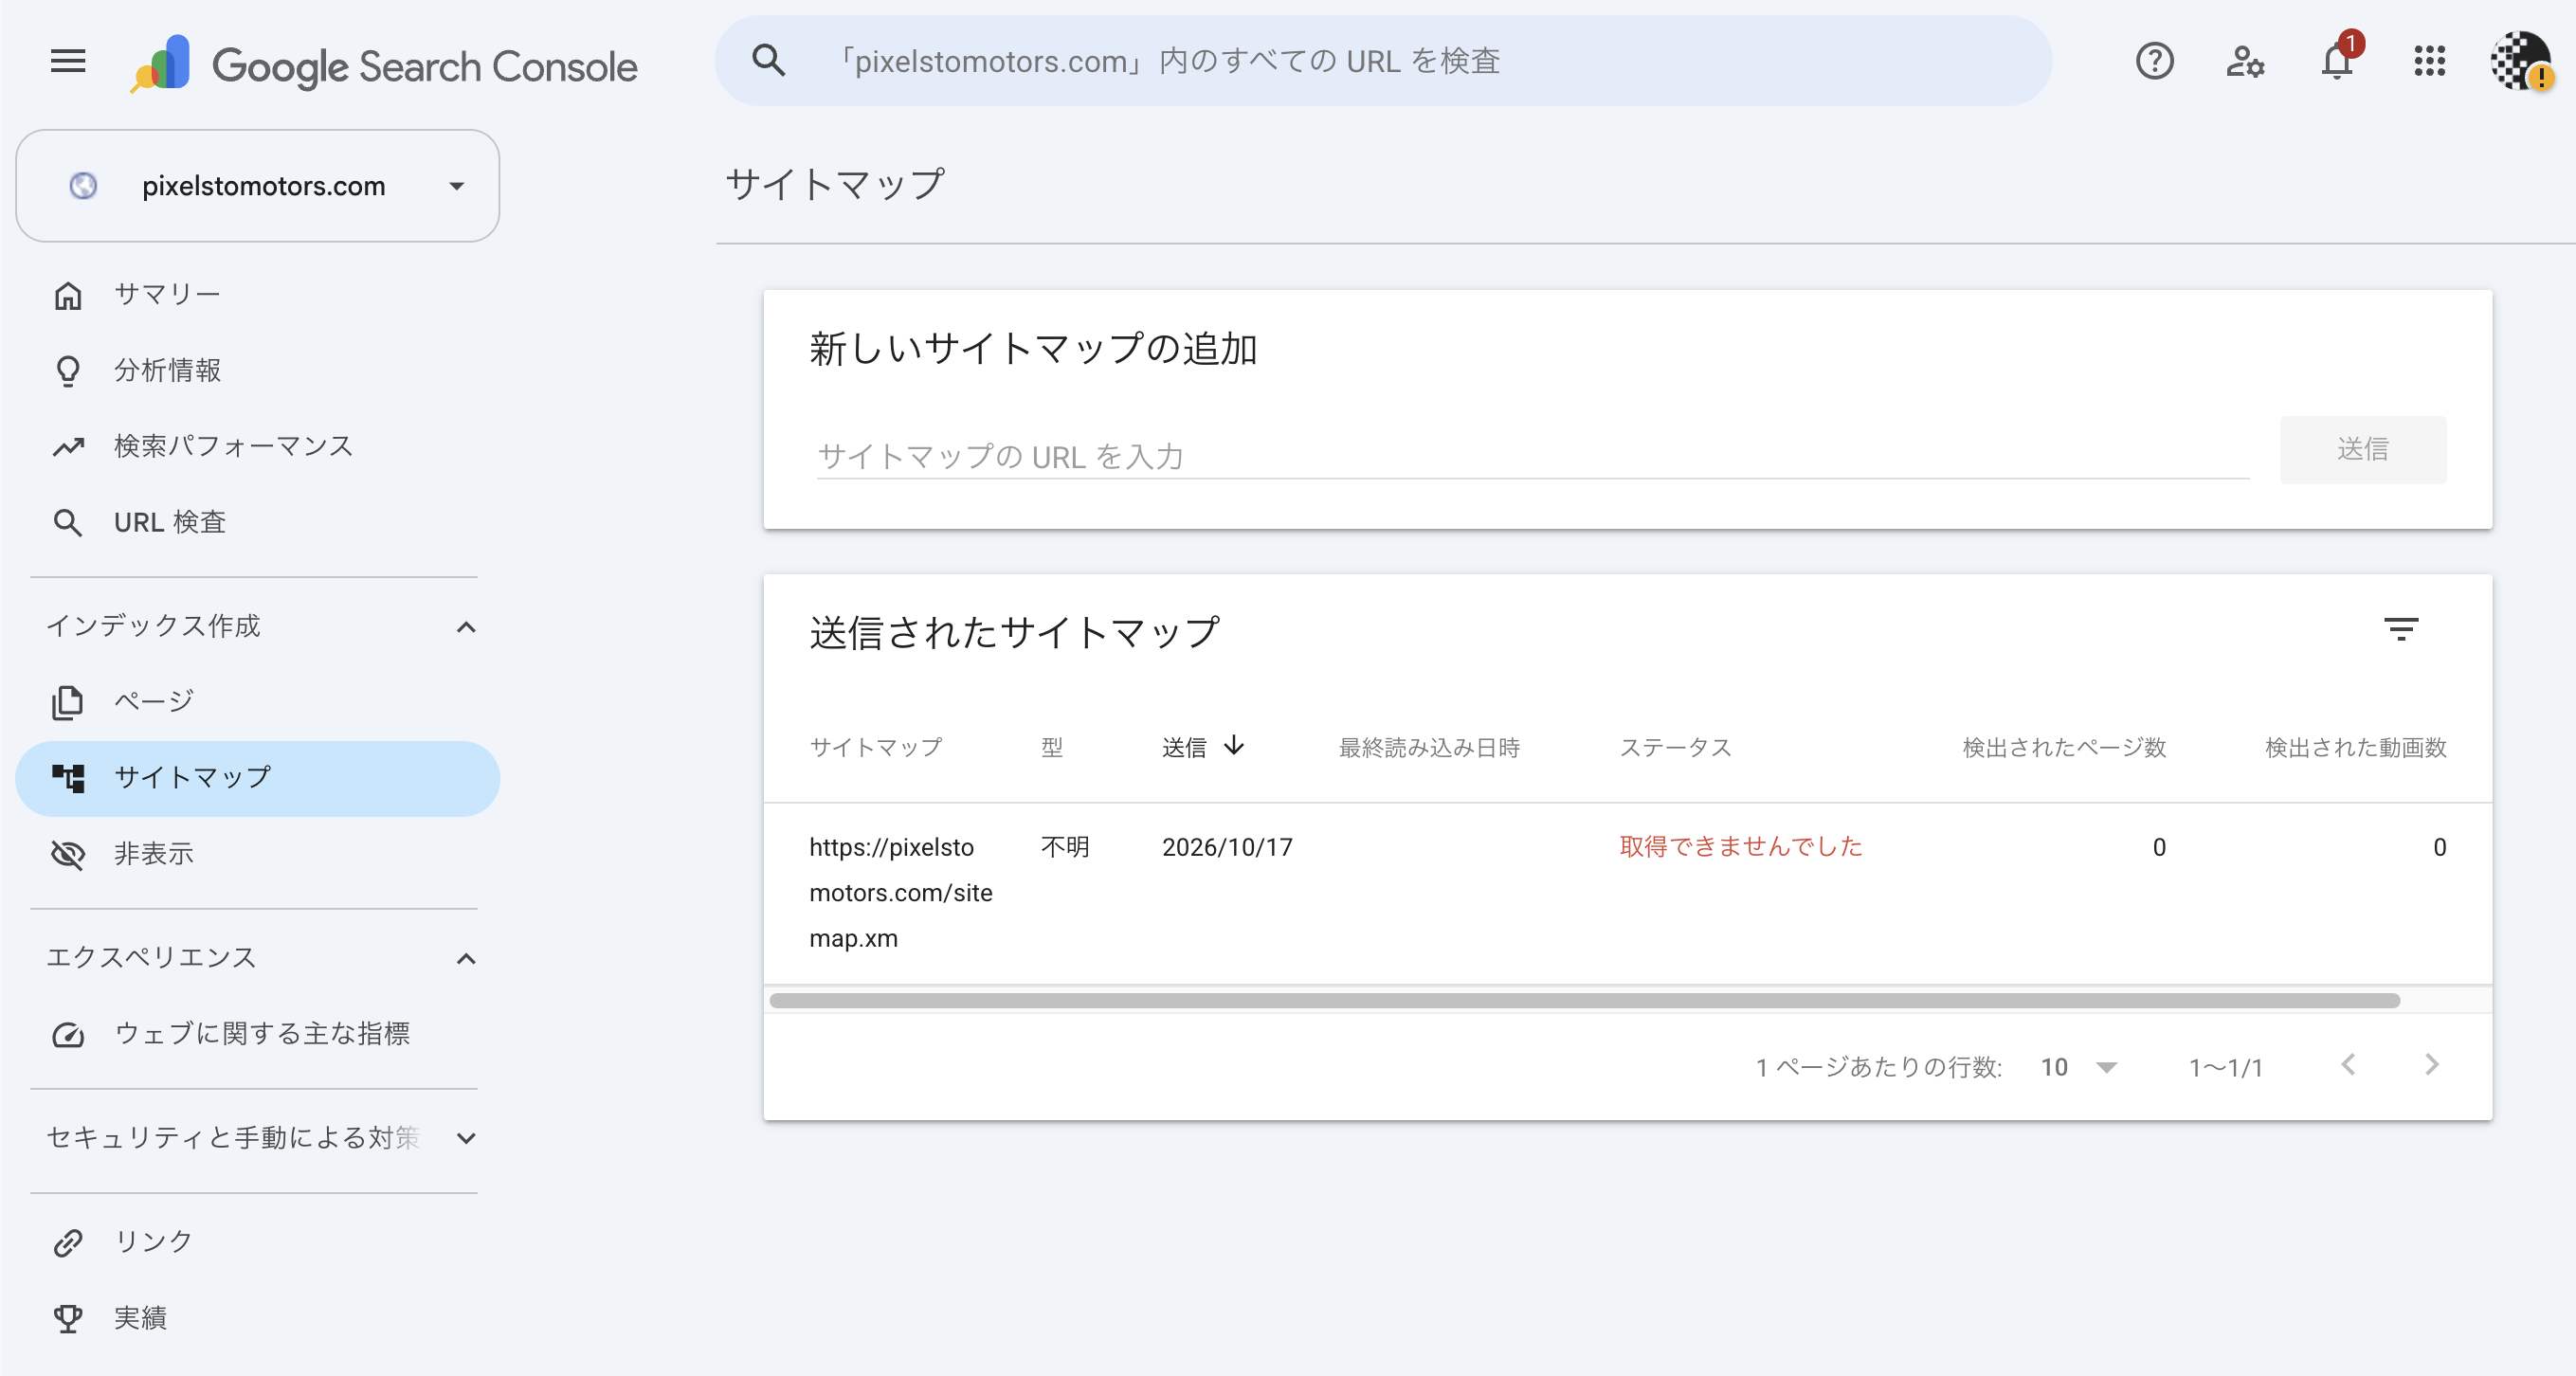The width and height of the screenshot is (2576, 1376).
Task: Open the rows per page dropdown
Action: (2078, 1067)
